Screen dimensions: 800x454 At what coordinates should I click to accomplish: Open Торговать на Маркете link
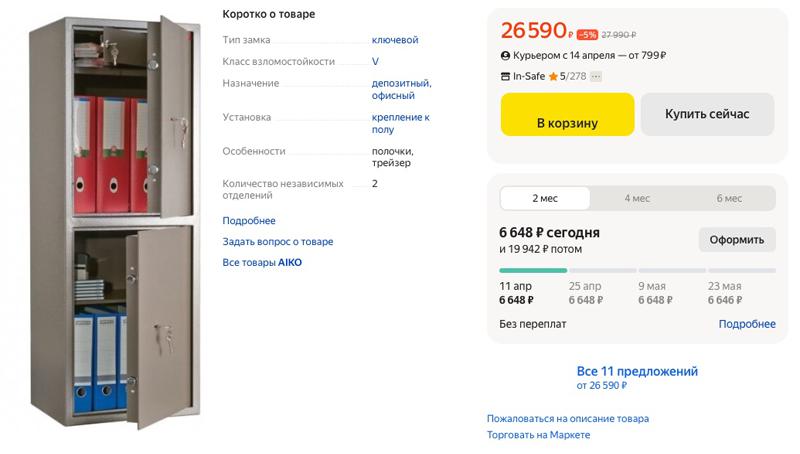(x=538, y=435)
